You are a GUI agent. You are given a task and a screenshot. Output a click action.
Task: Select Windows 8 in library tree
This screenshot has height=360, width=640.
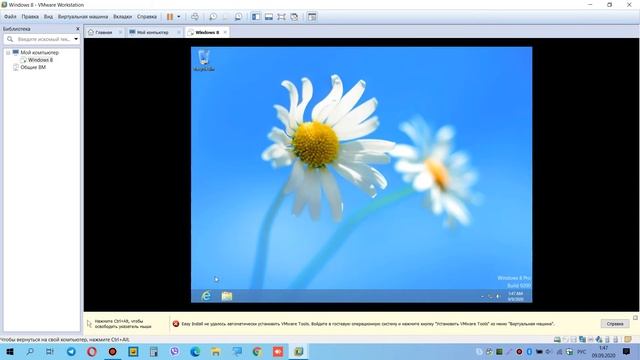(40, 60)
